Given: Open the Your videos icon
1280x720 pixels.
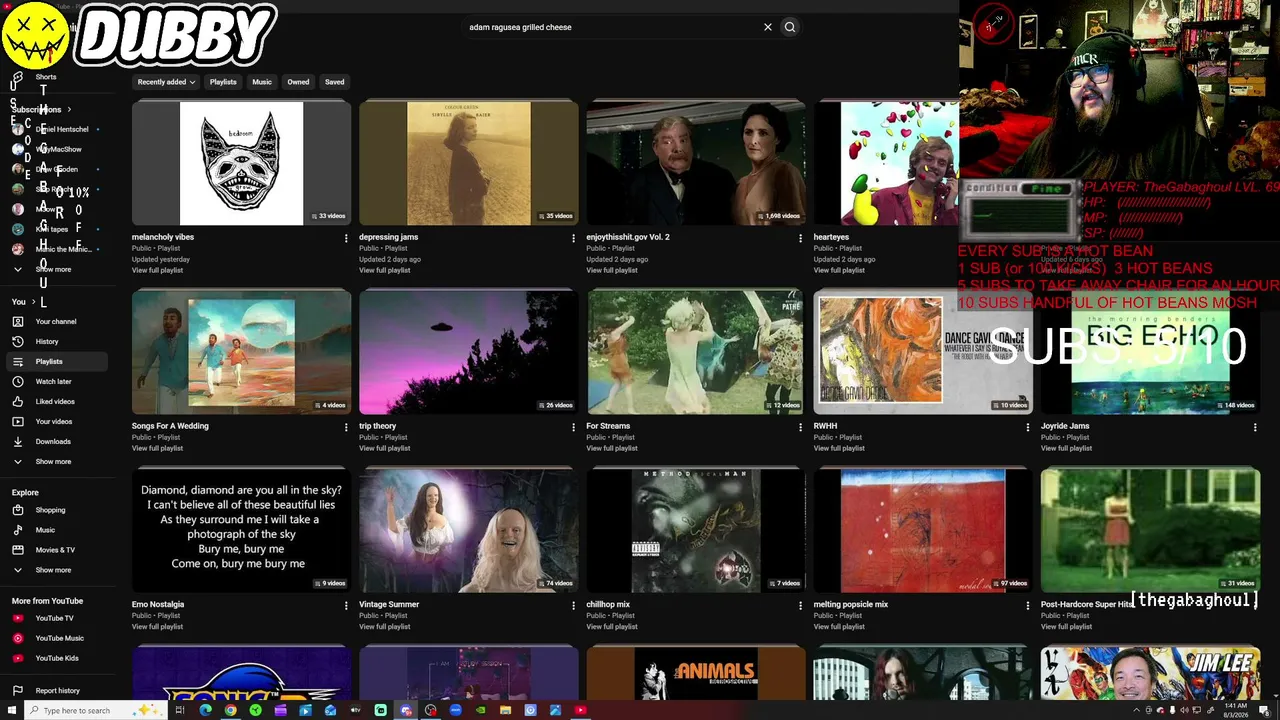Looking at the screenshot, I should [18, 422].
